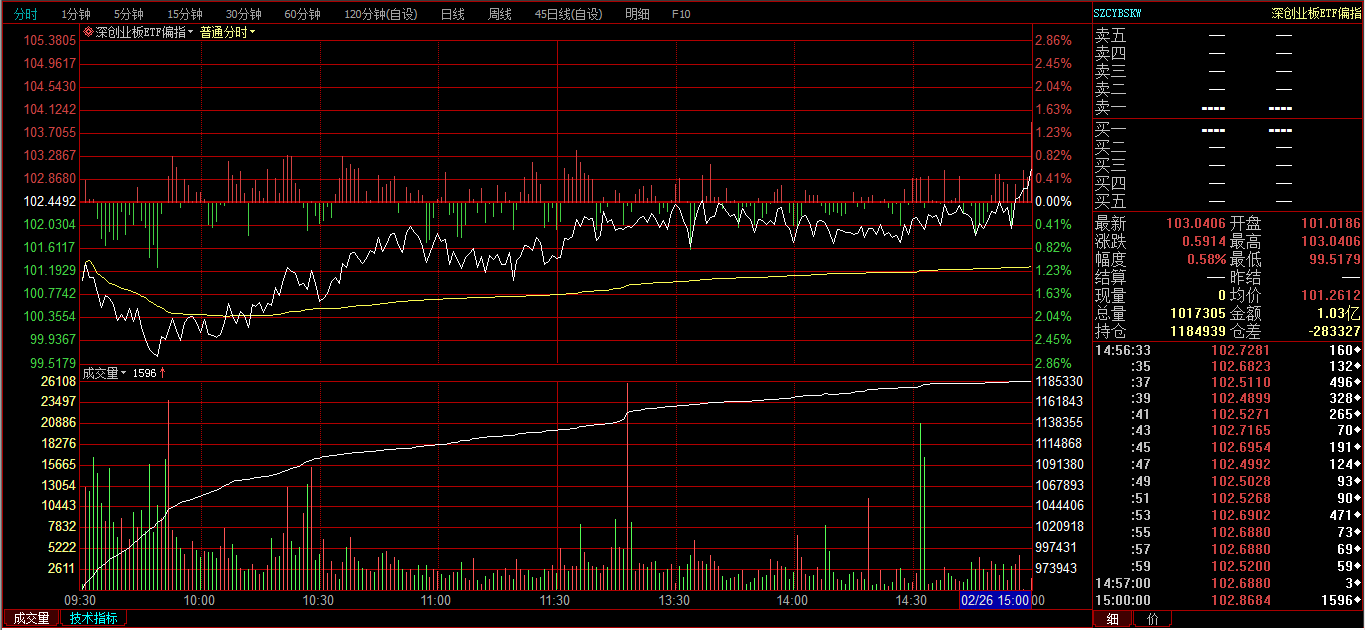Image resolution: width=1365 pixels, height=630 pixels.
Task: Select the 价 tab under trade list
Action: (x=1153, y=619)
